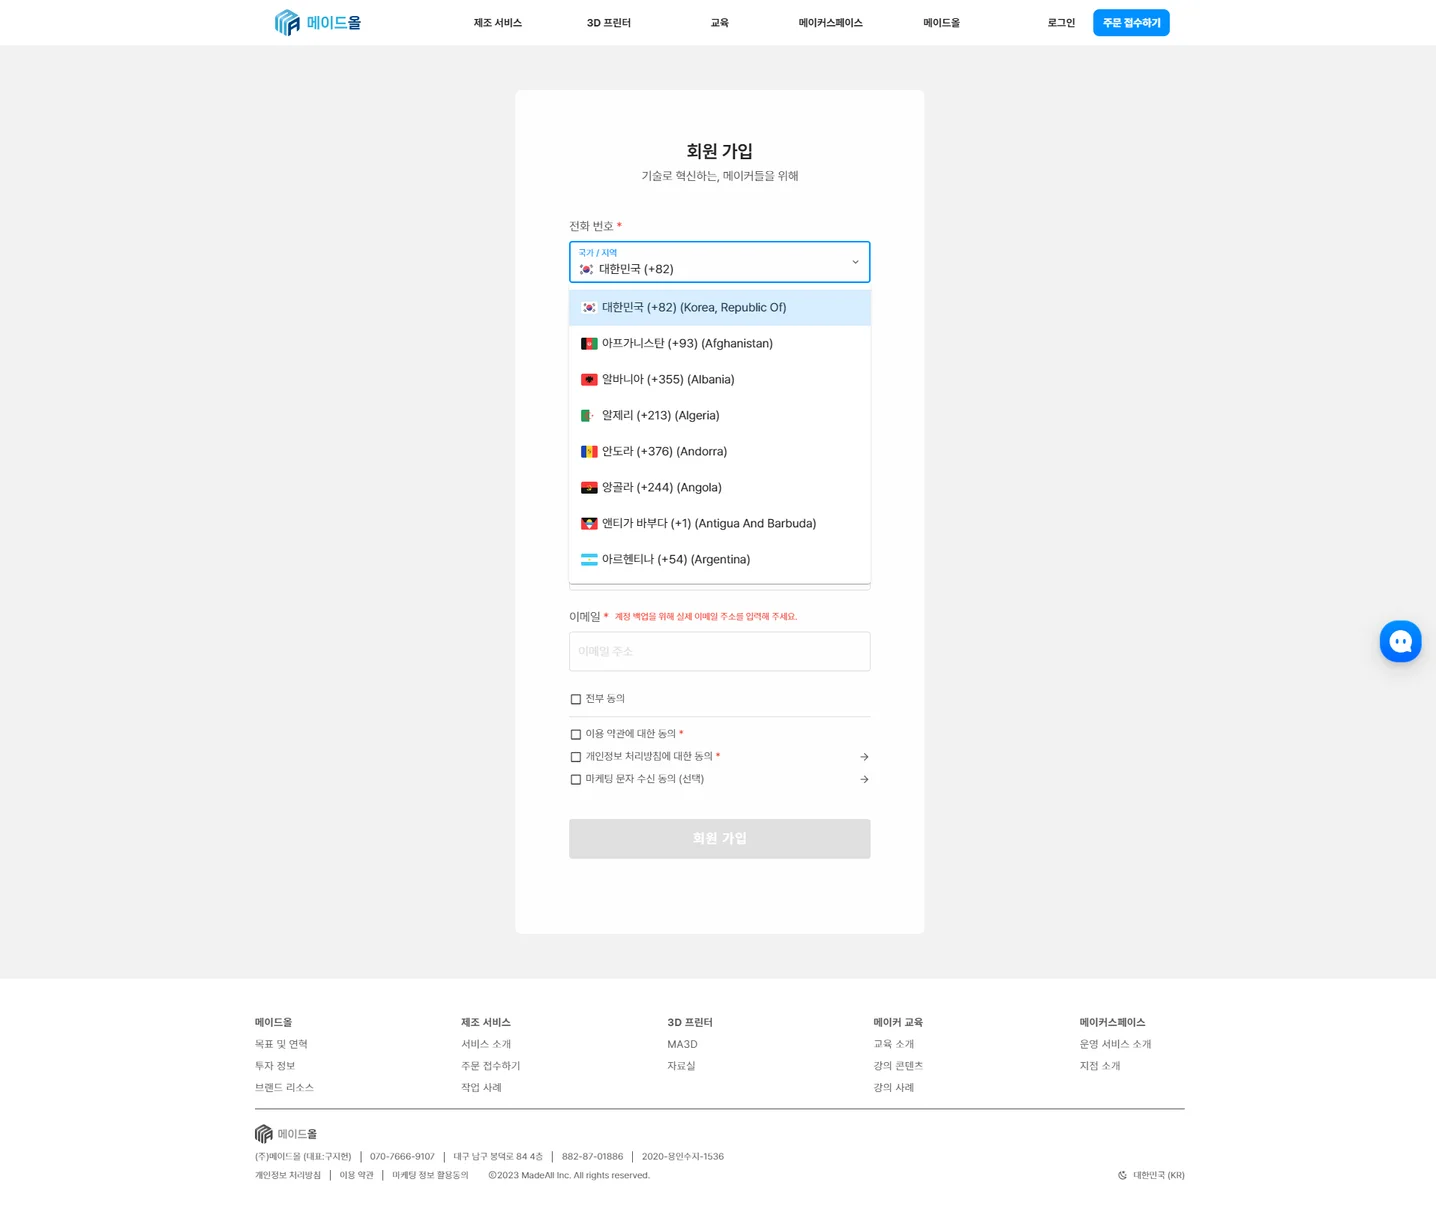1436x1219 pixels.
Task: Check 이용 약관에 대한 동의 checkbox
Action: pos(576,734)
